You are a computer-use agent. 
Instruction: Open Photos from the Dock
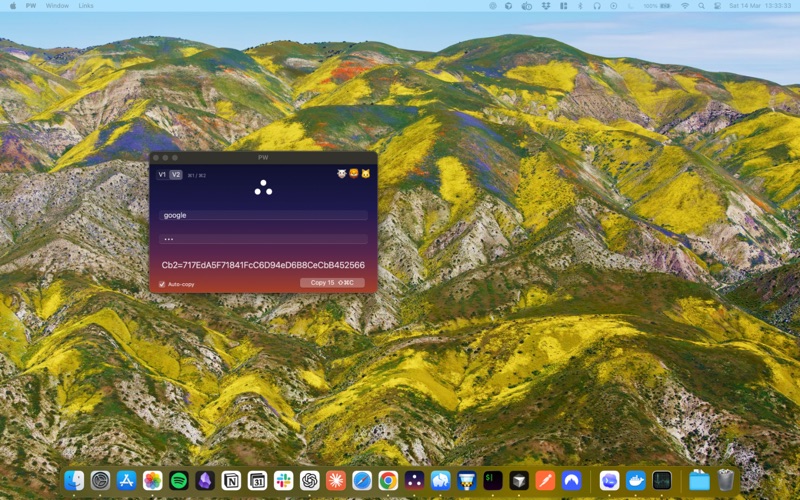153,481
